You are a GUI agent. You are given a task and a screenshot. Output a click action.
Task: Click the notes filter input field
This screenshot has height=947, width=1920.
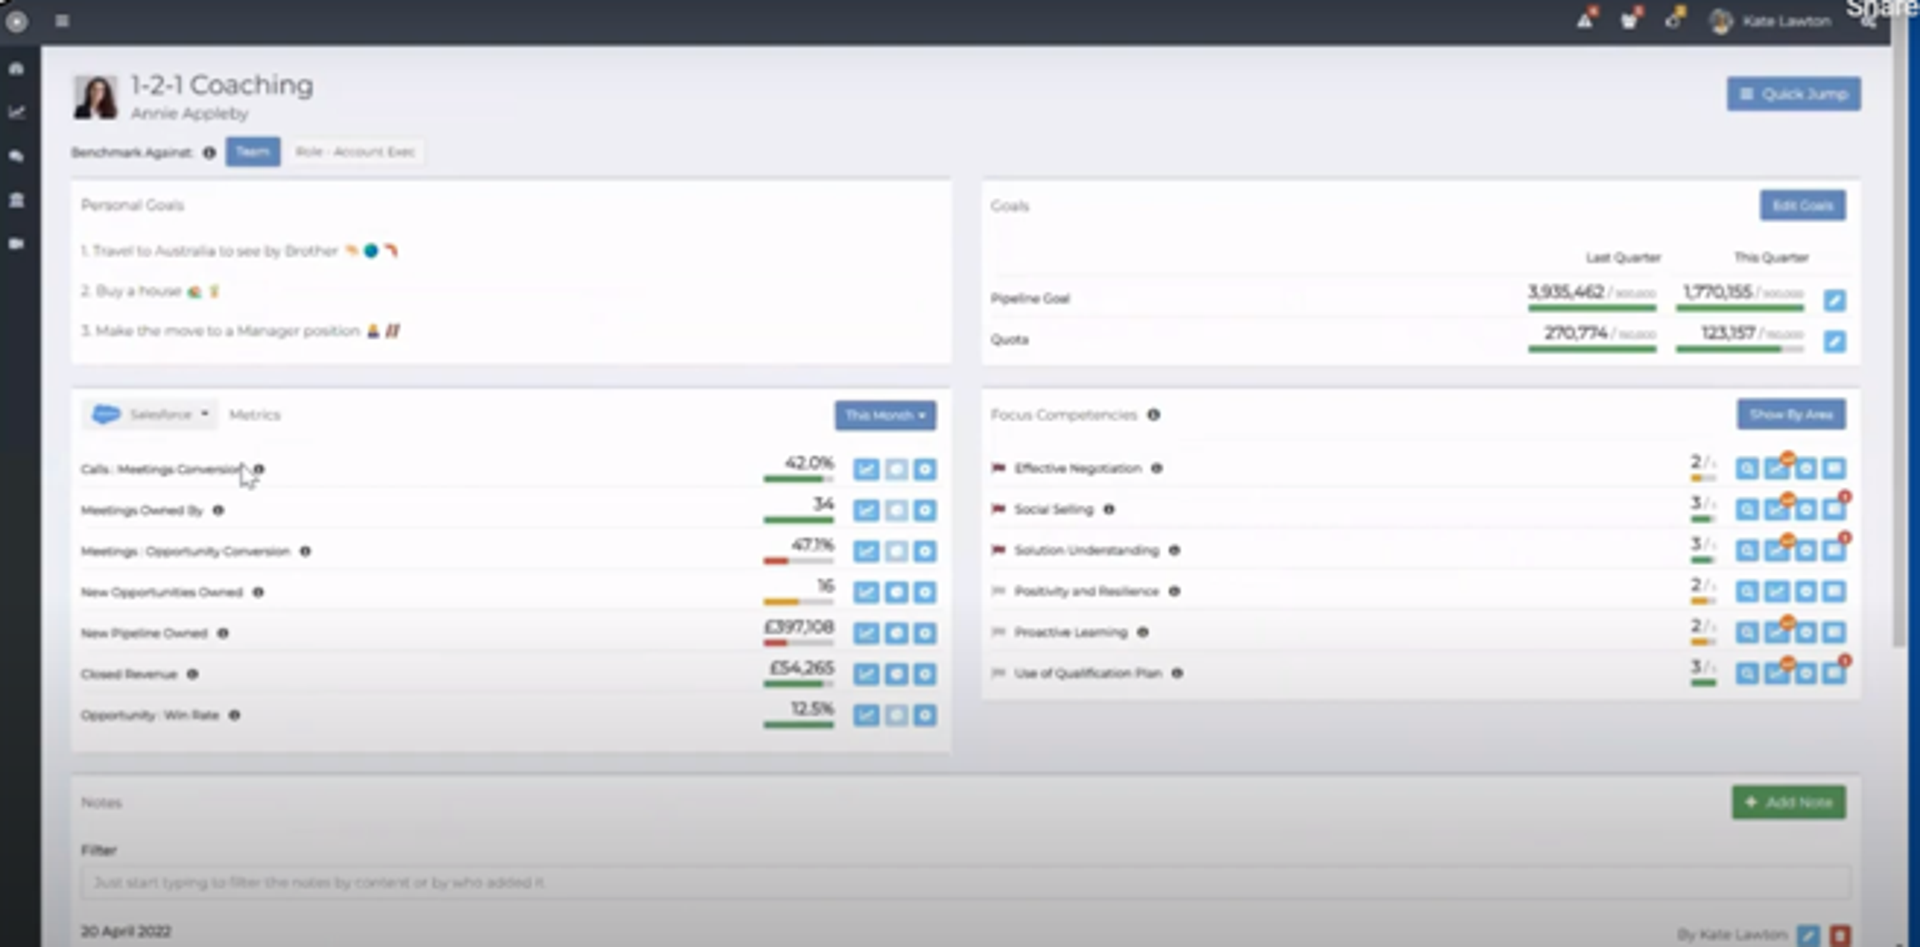pyautogui.click(x=965, y=883)
